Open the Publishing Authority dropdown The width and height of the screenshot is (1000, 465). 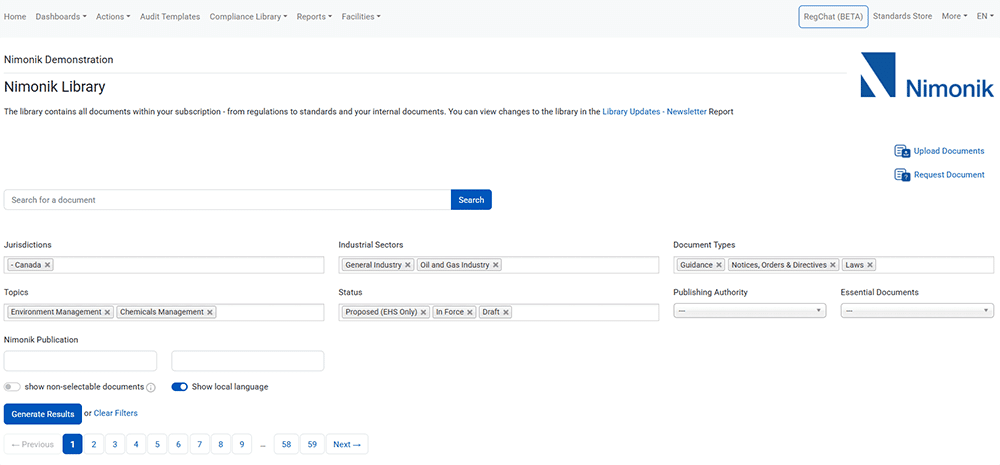(749, 311)
